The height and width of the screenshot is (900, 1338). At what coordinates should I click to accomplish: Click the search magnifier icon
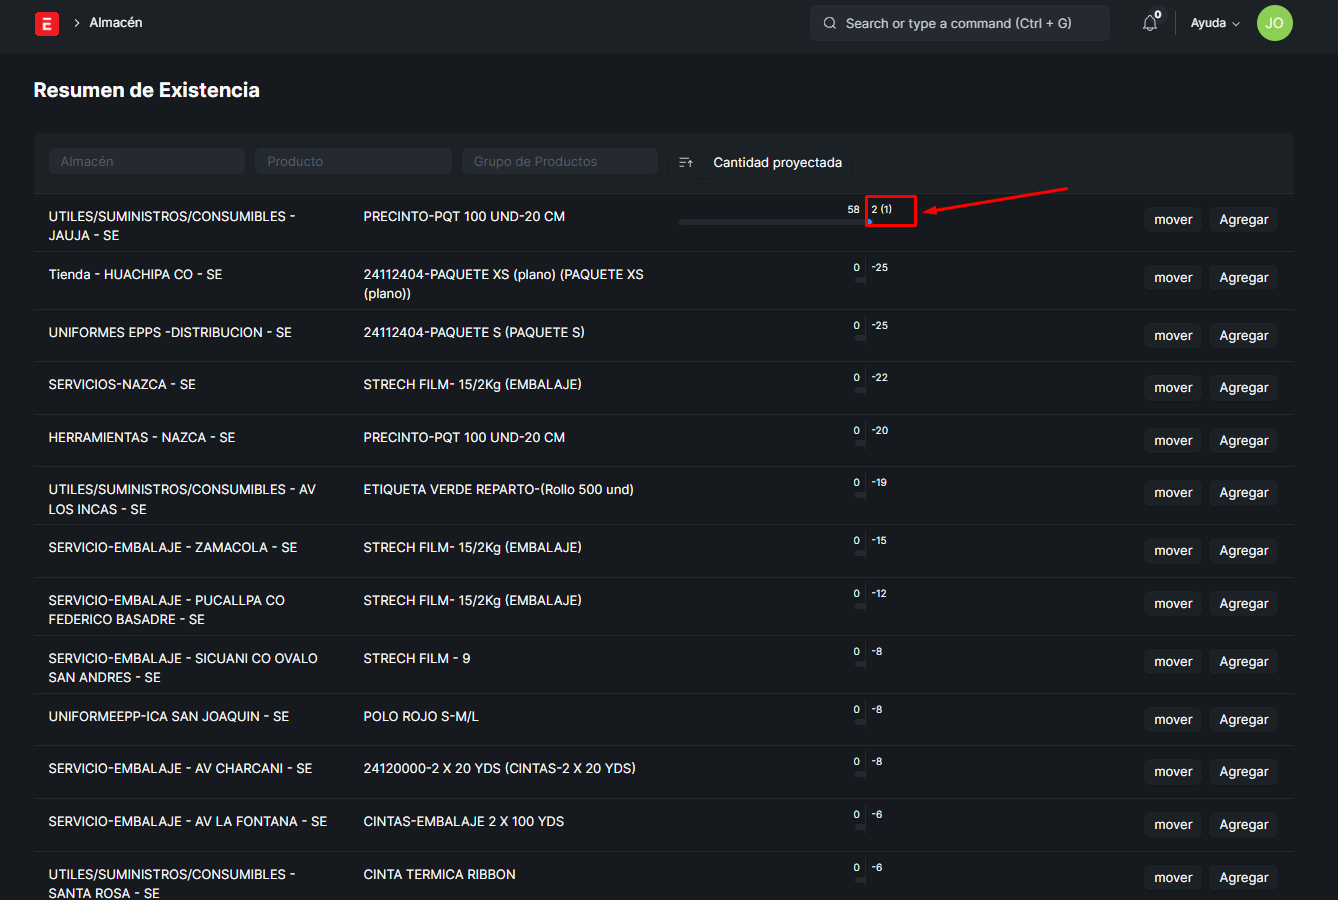830,23
